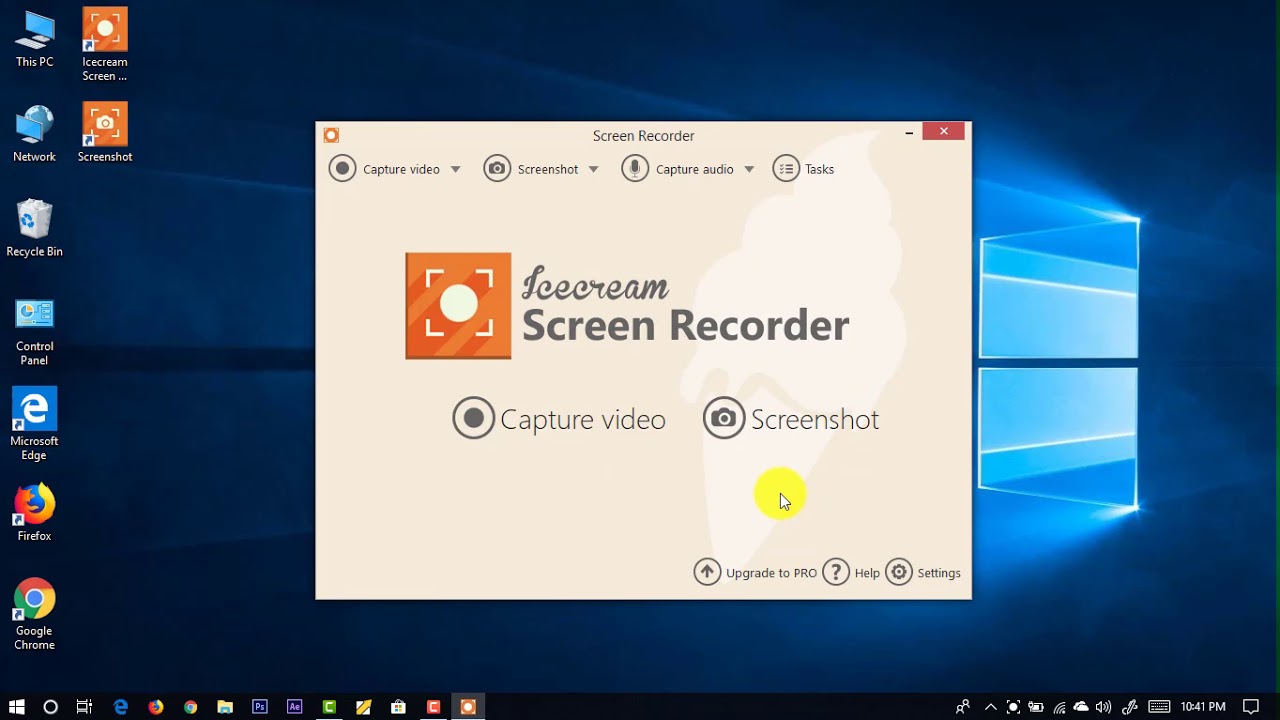Check battery status icon in tray
1280x720 pixels.
point(1036,706)
